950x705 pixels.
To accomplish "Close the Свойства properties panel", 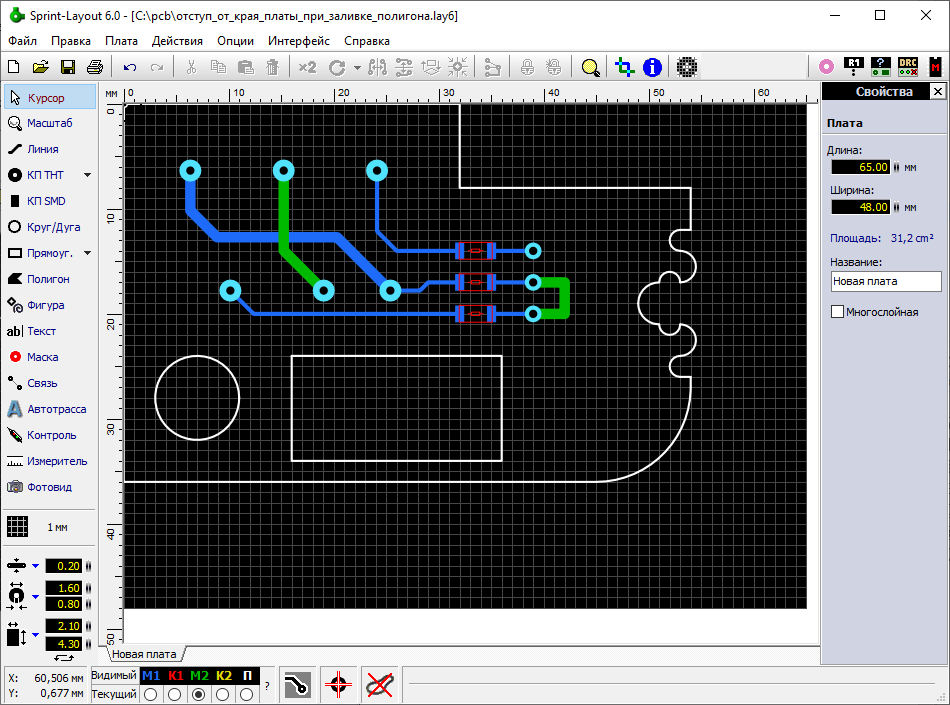I will (x=937, y=91).
